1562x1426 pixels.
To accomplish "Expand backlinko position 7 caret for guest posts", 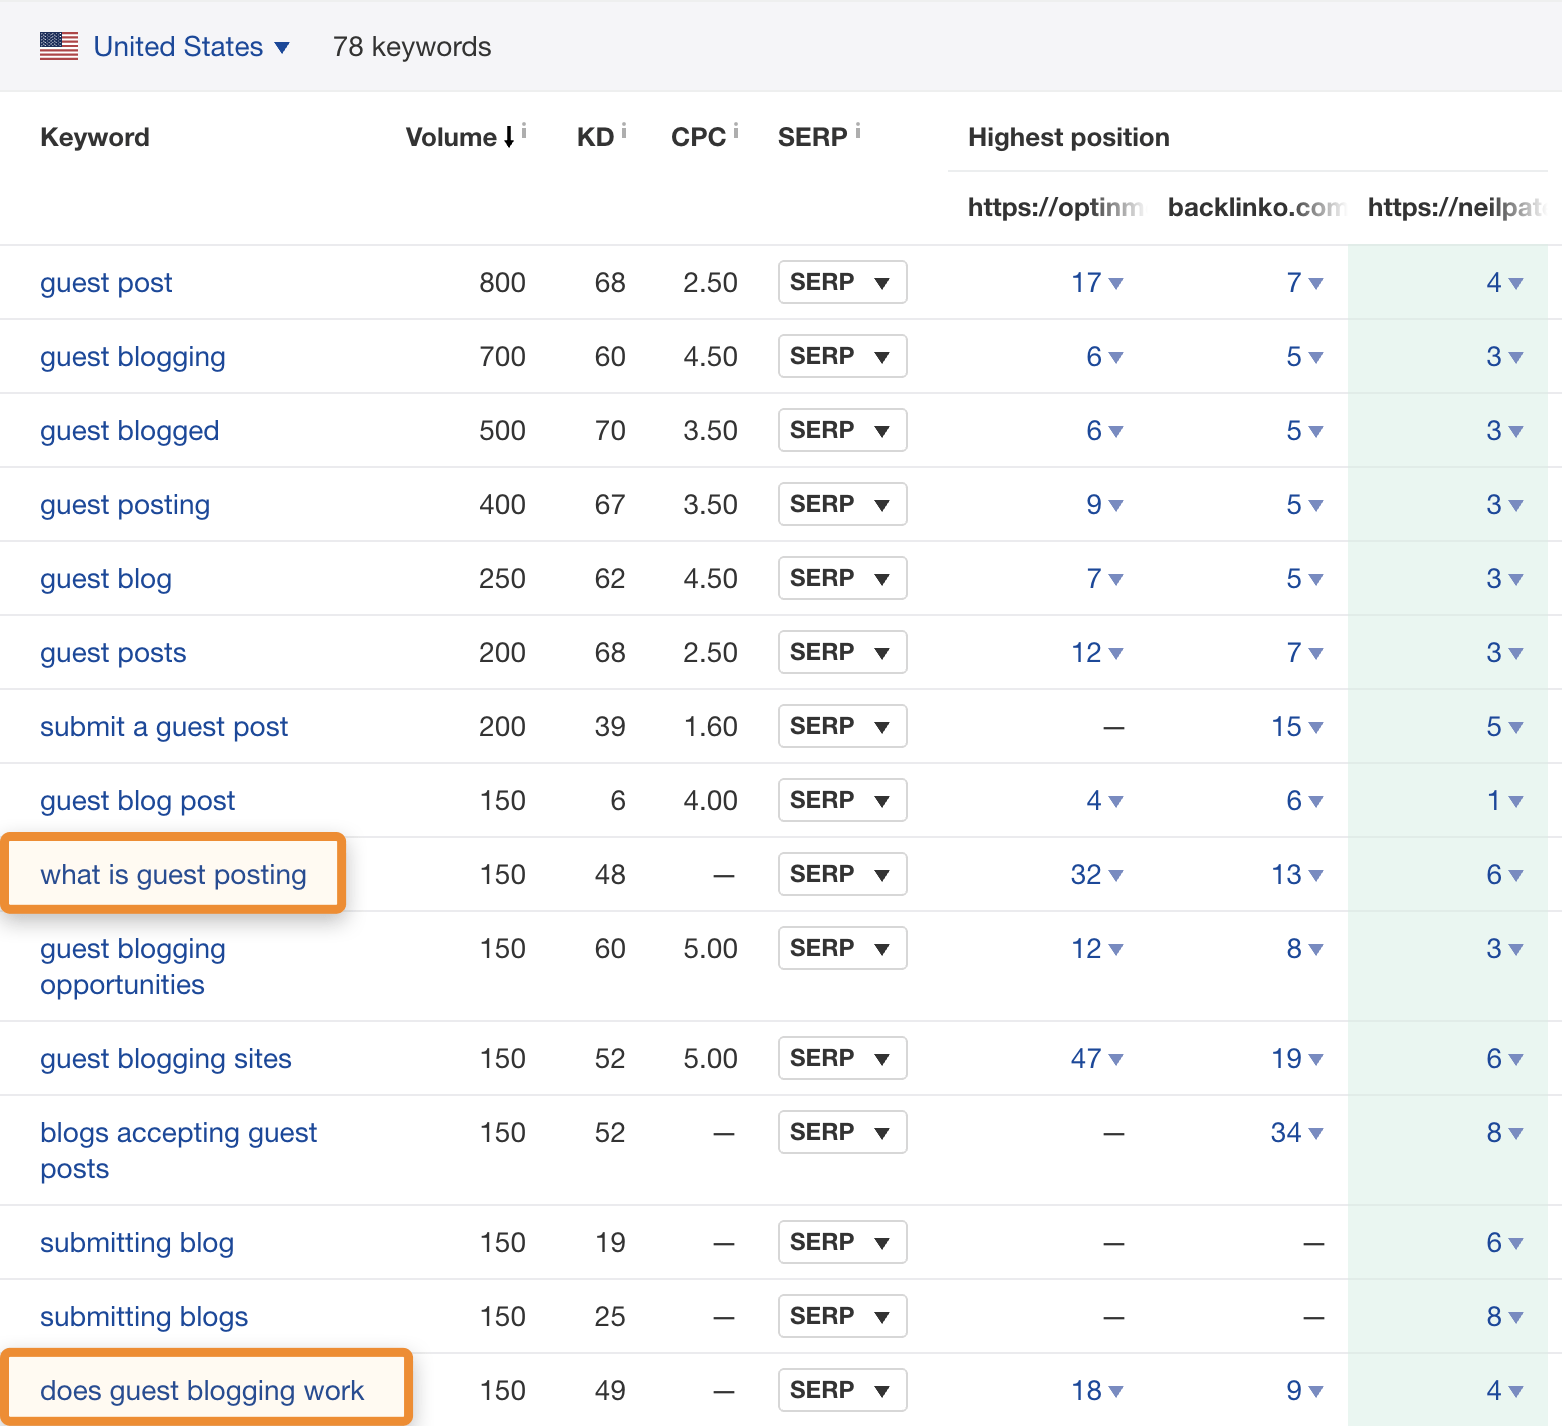I will pyautogui.click(x=1316, y=654).
